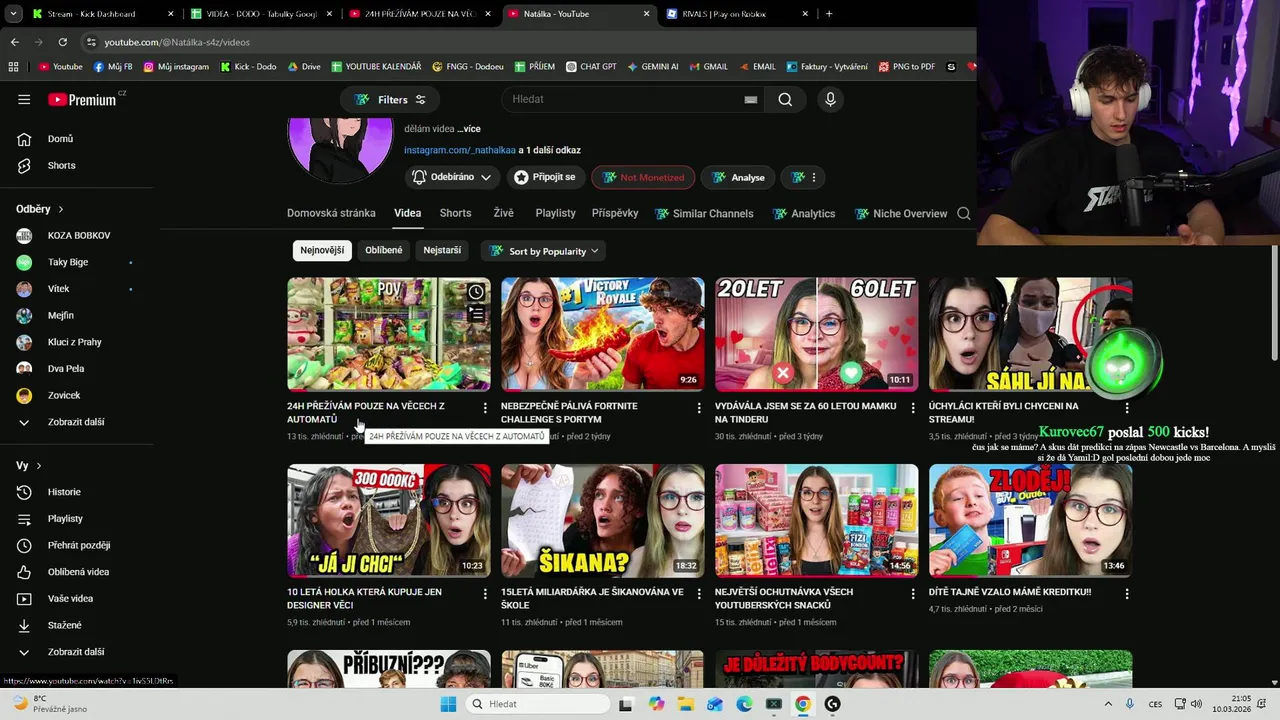Switch to Domovská stránka tab
Screen dimensions: 1280x720
click(331, 213)
